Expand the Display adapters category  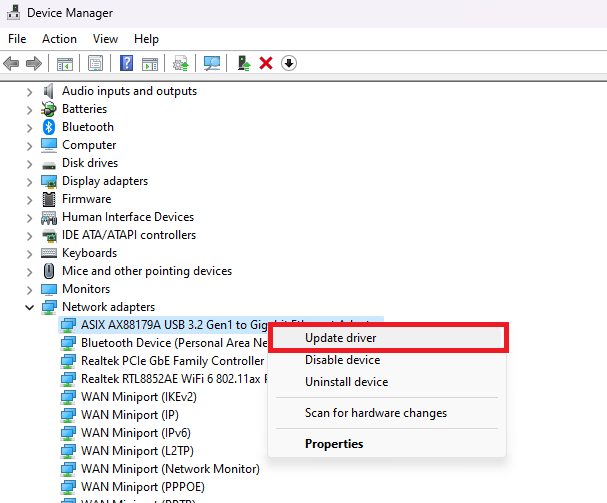(29, 181)
